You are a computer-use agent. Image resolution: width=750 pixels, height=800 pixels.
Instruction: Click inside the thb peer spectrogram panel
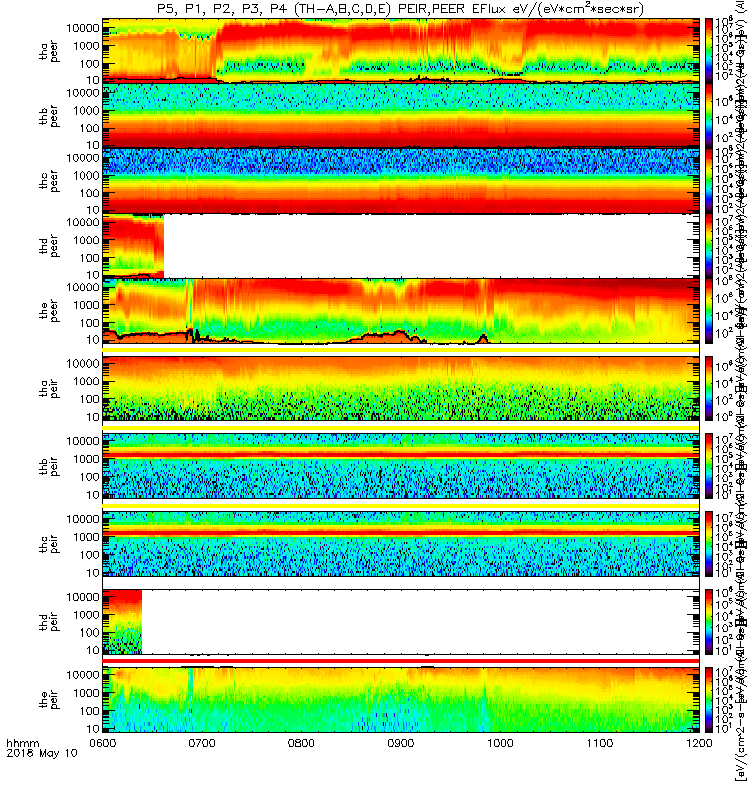(401, 115)
